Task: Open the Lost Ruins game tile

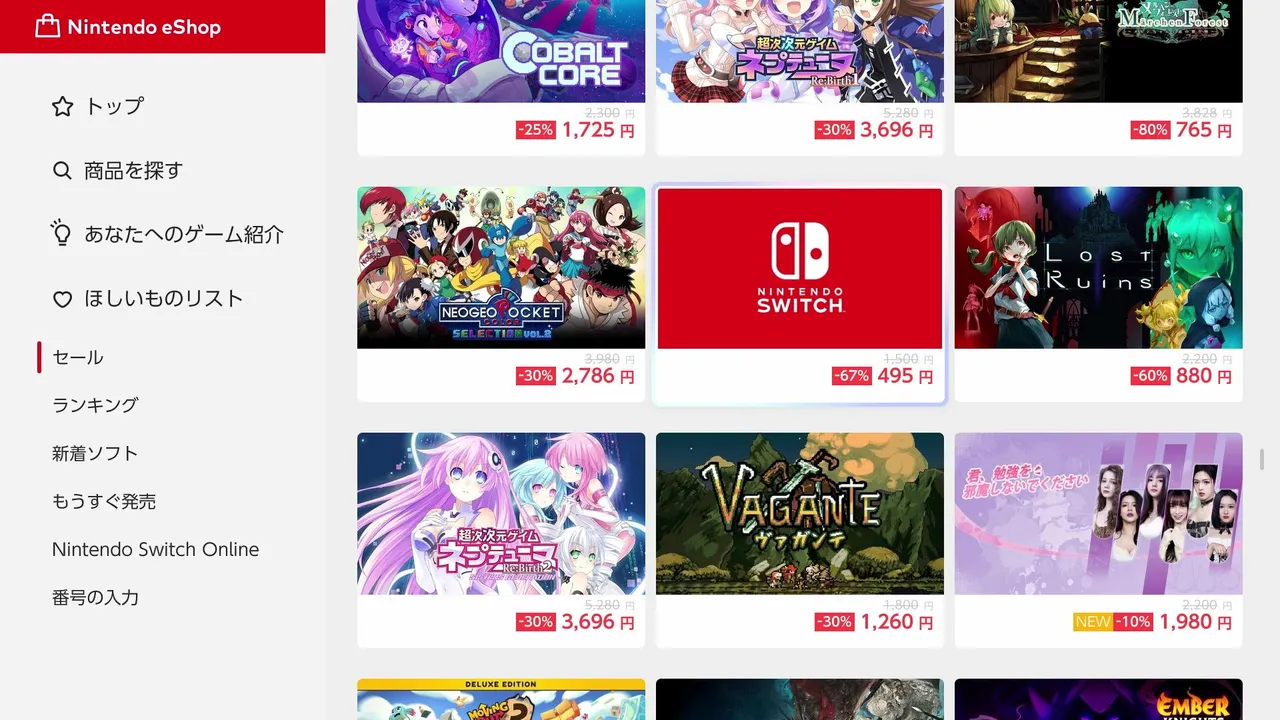Action: (x=1098, y=294)
